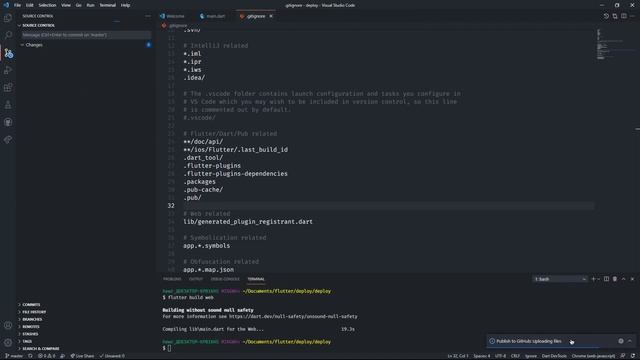640x360 pixels.
Task: Open the Terminal menu
Action: click(107, 5)
